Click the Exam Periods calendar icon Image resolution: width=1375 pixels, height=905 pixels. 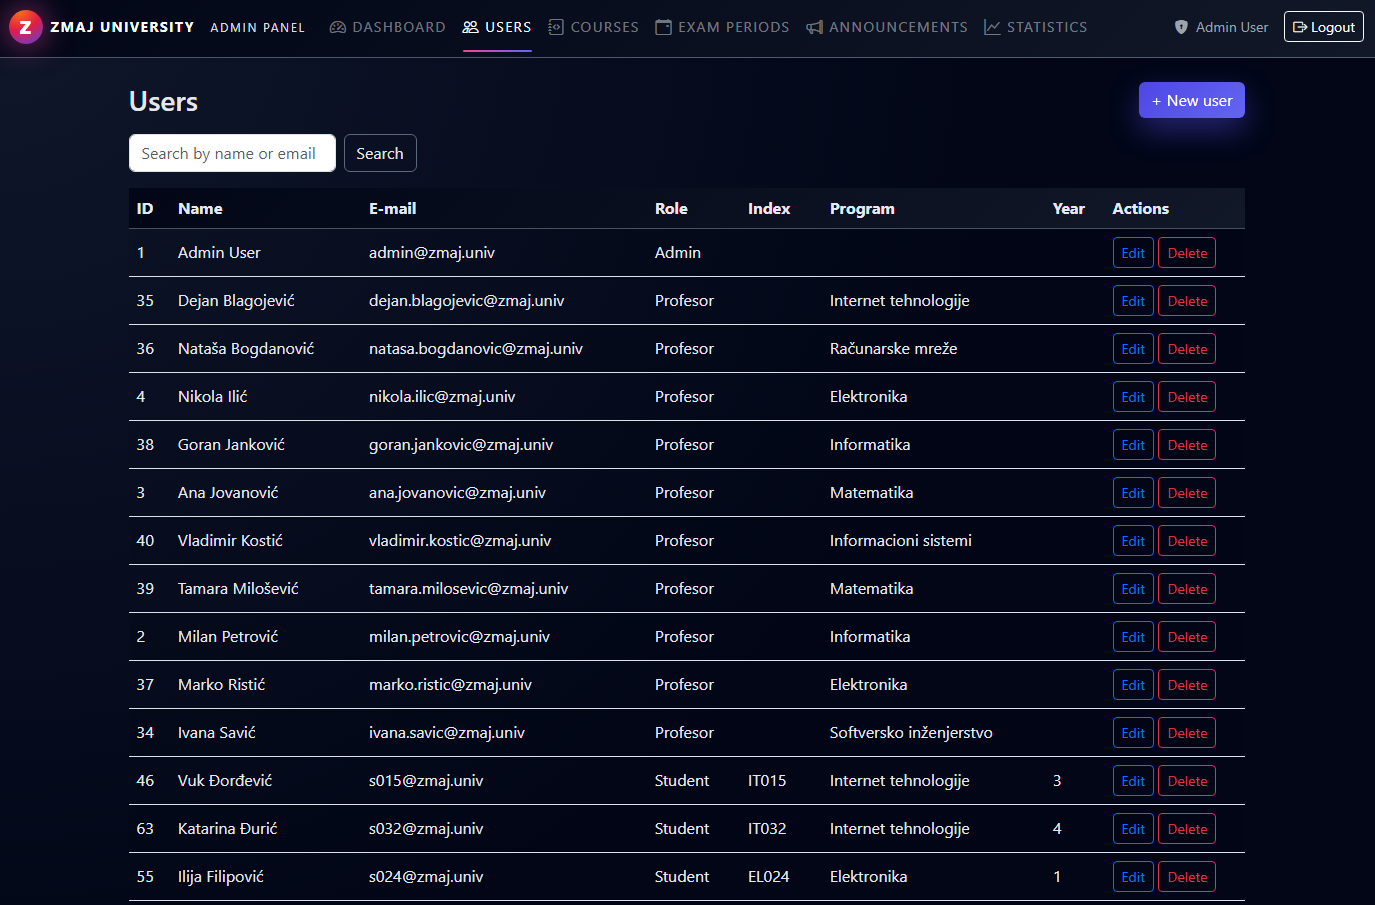click(663, 27)
